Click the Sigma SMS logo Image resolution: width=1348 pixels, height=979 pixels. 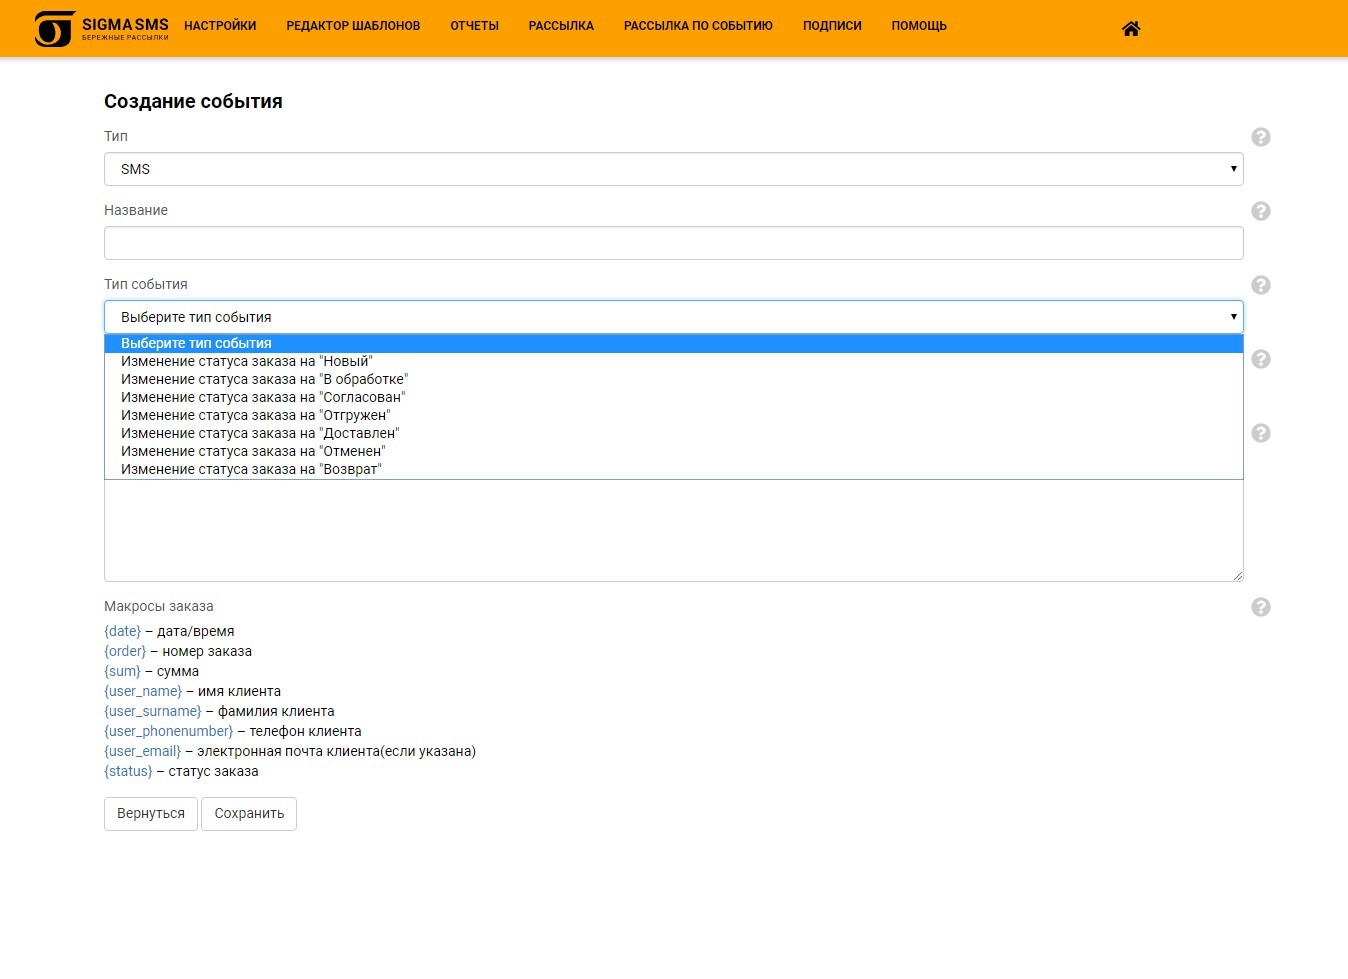102,28
